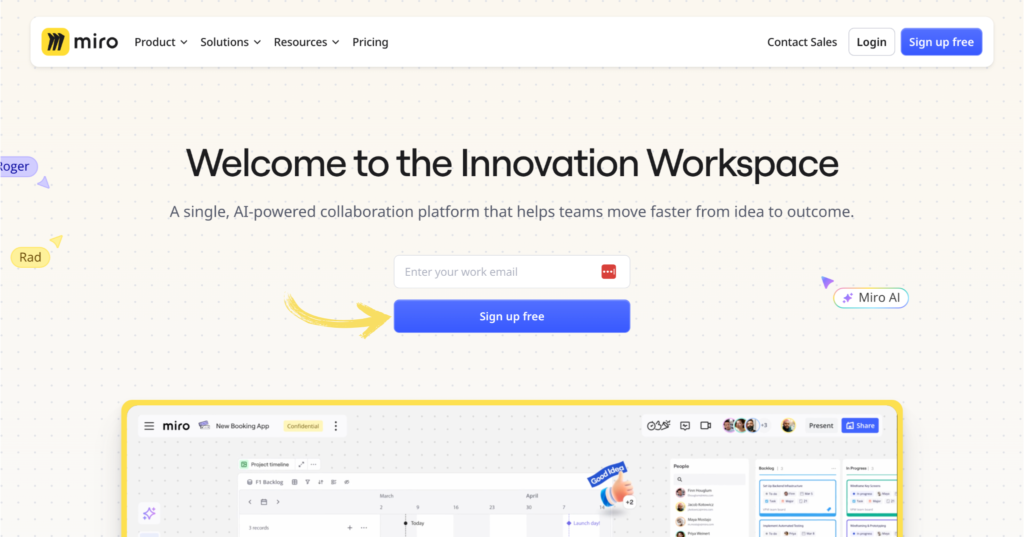Click the Present button in board preview
This screenshot has width=1024, height=537.
tap(821, 425)
